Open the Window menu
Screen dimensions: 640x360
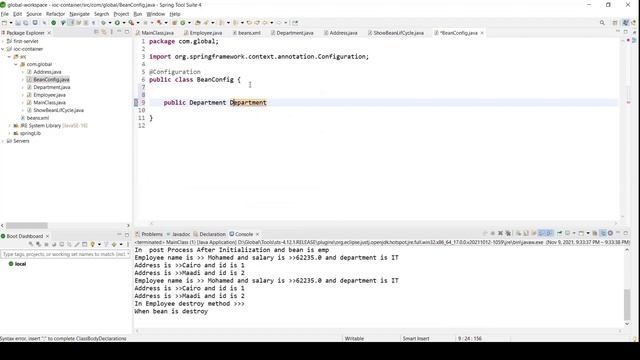156,14
